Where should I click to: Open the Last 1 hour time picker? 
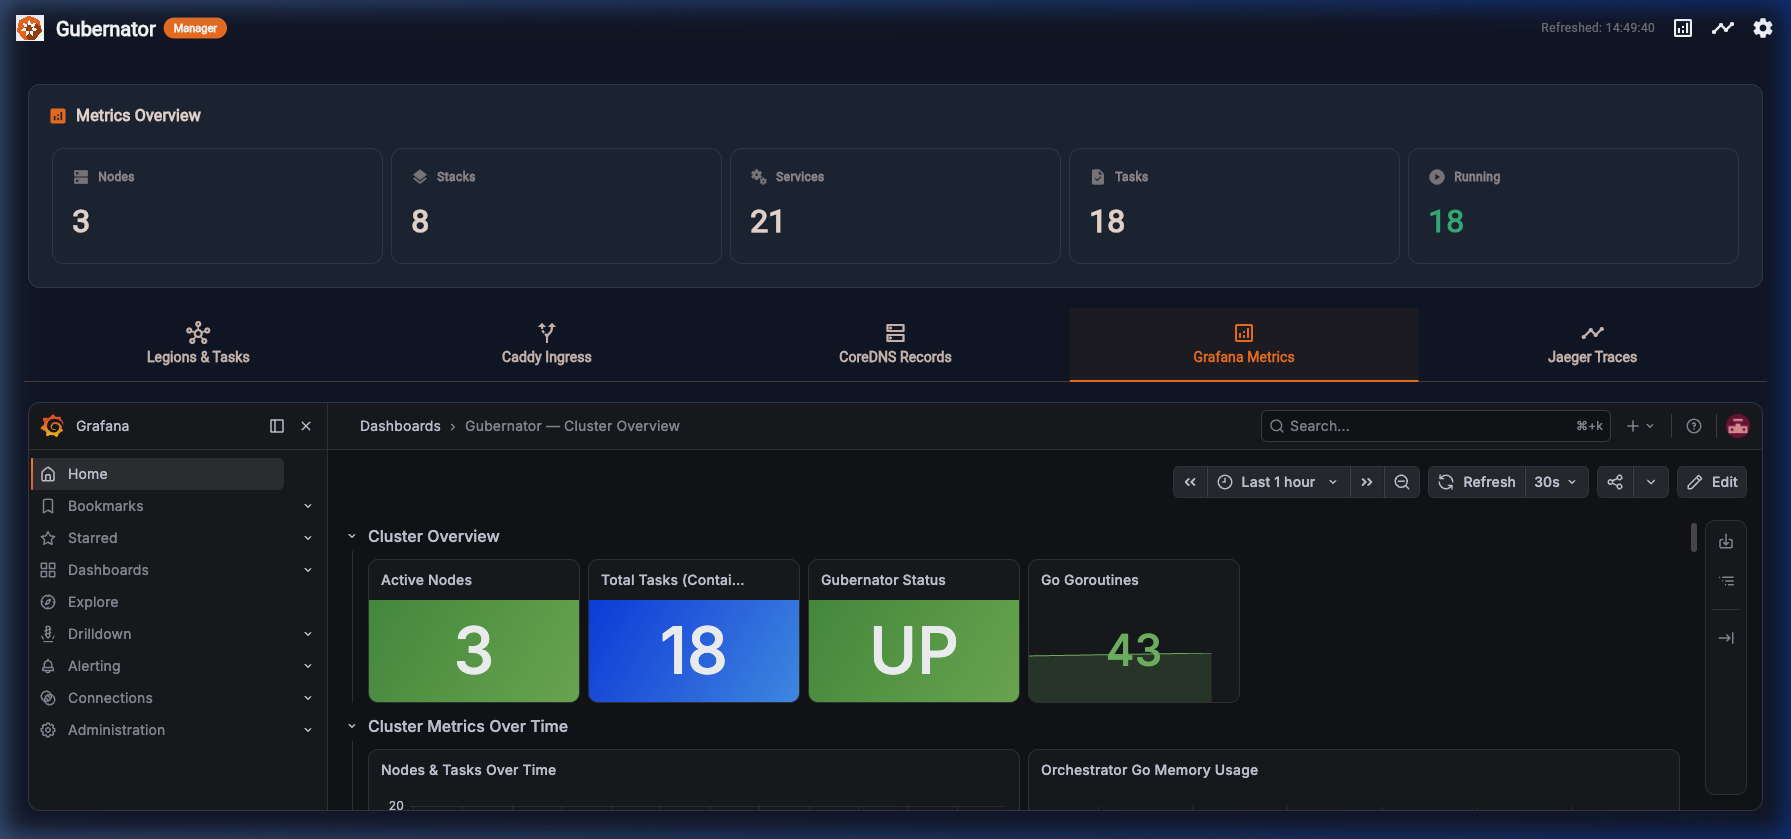(x=1278, y=482)
